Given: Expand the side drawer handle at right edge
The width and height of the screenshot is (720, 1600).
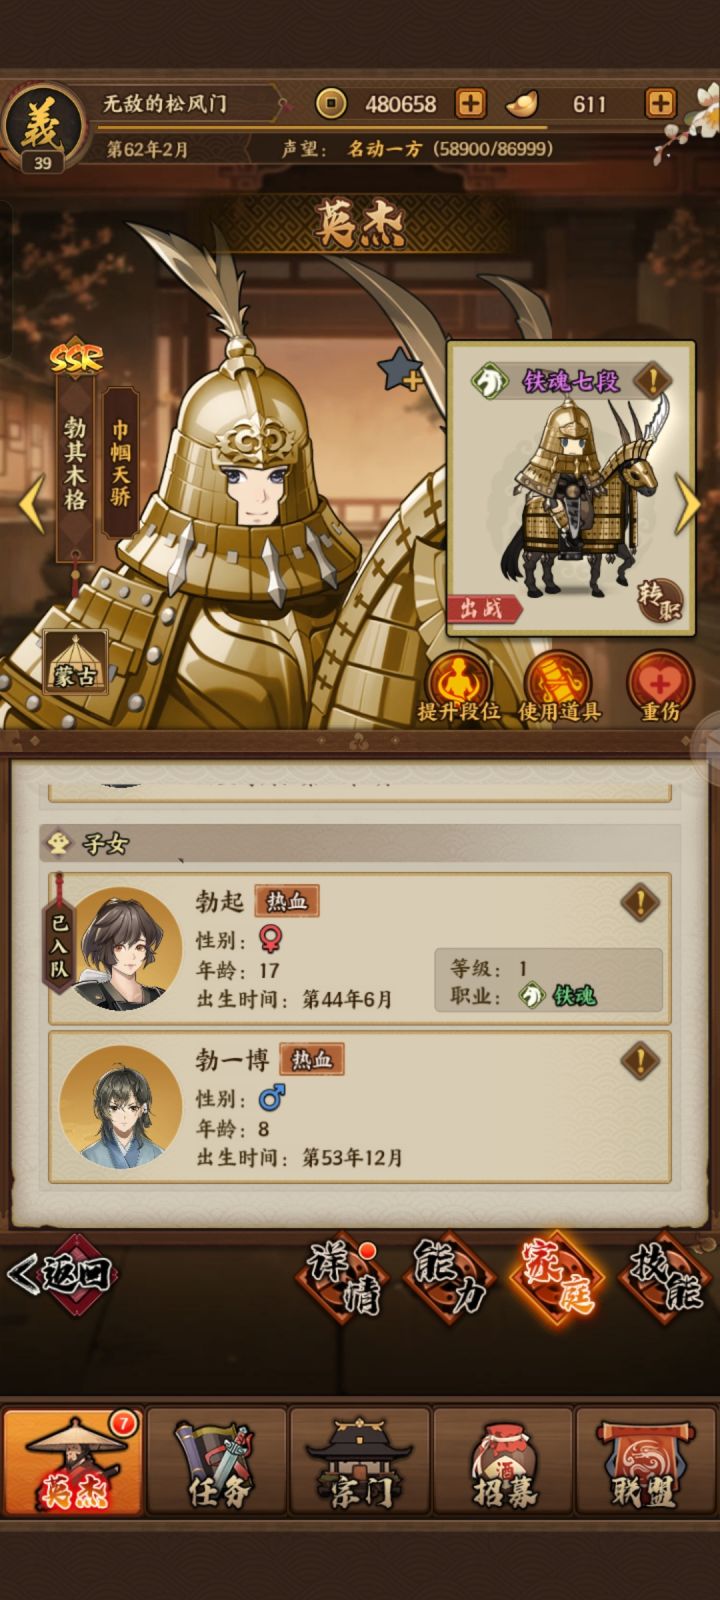Looking at the screenshot, I should [x=706, y=745].
